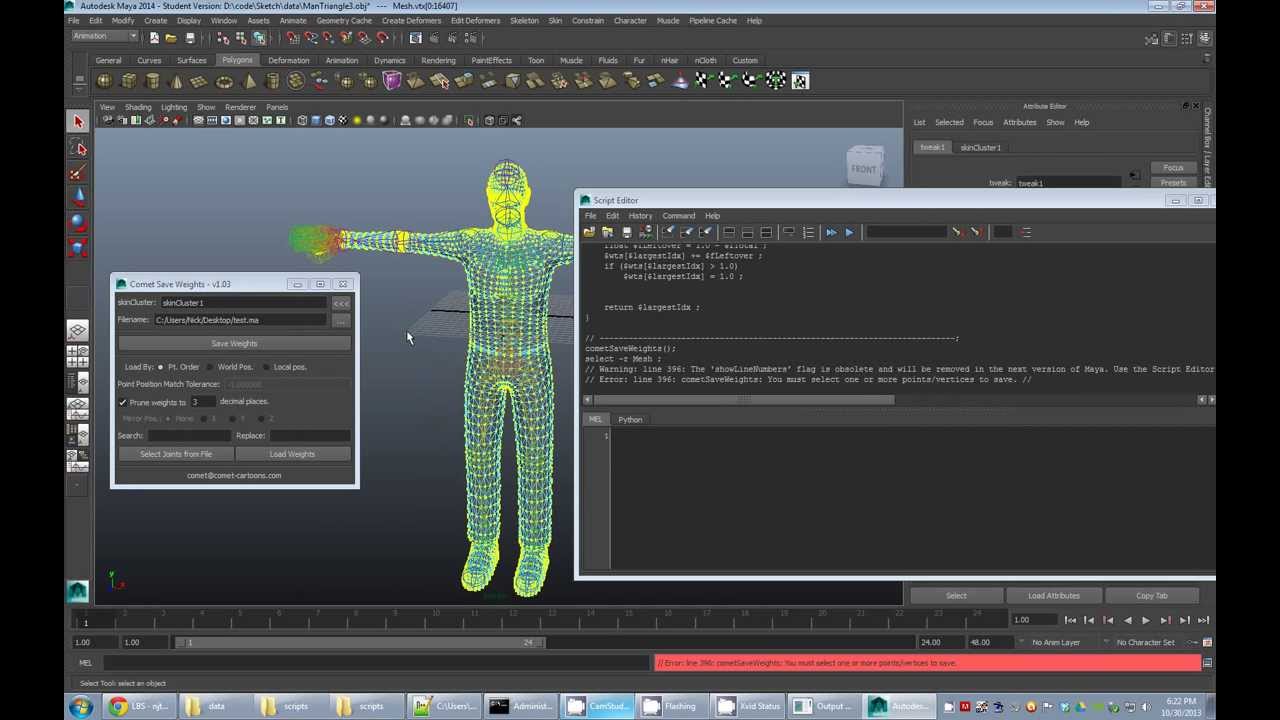Open the Command menu in Script Editor
Image resolution: width=1280 pixels, height=720 pixels.
(678, 216)
